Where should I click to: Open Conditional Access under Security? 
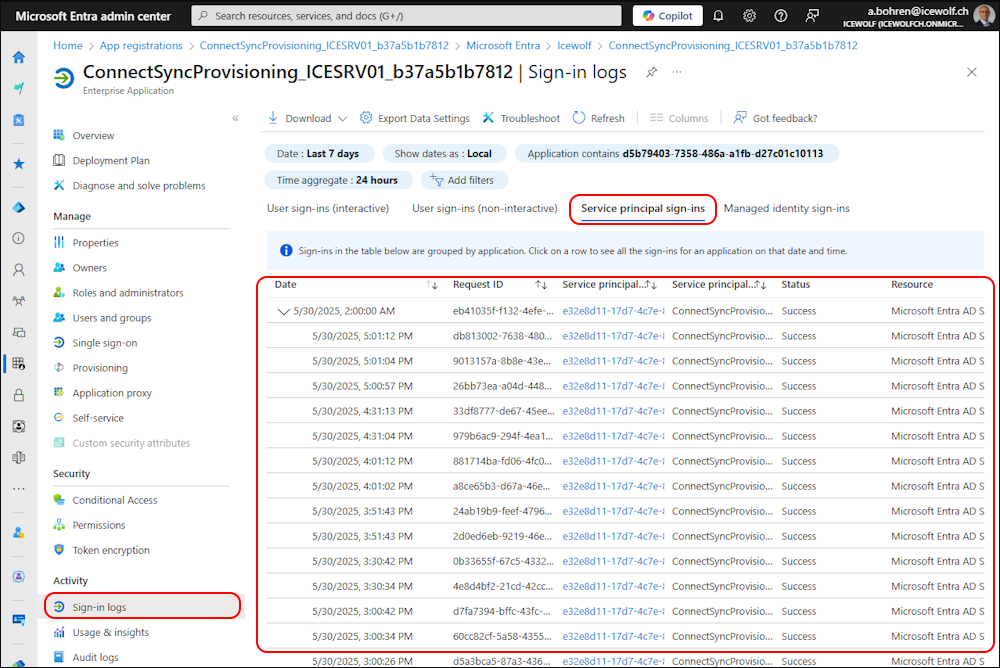point(115,500)
